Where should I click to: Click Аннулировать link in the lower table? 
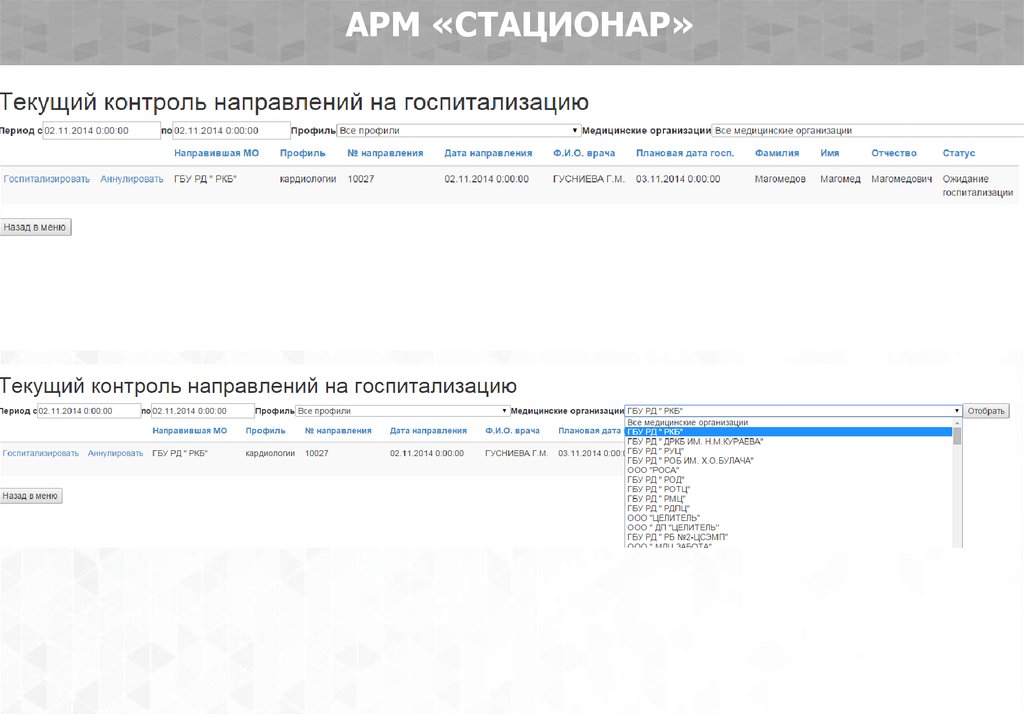115,453
